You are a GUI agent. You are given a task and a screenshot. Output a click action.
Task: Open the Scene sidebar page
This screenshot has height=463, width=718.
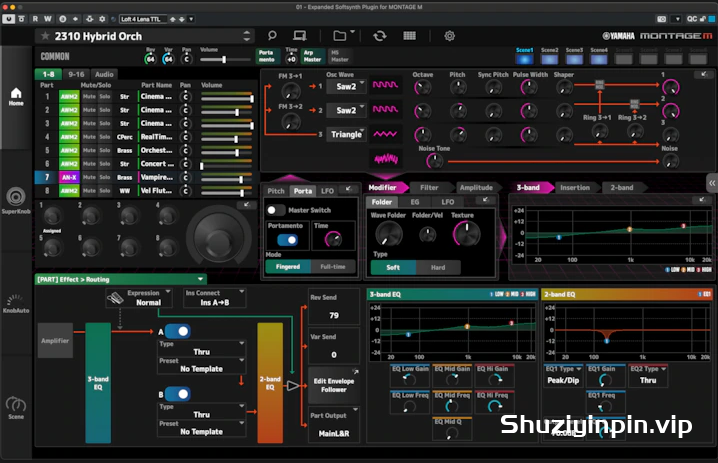[16, 408]
